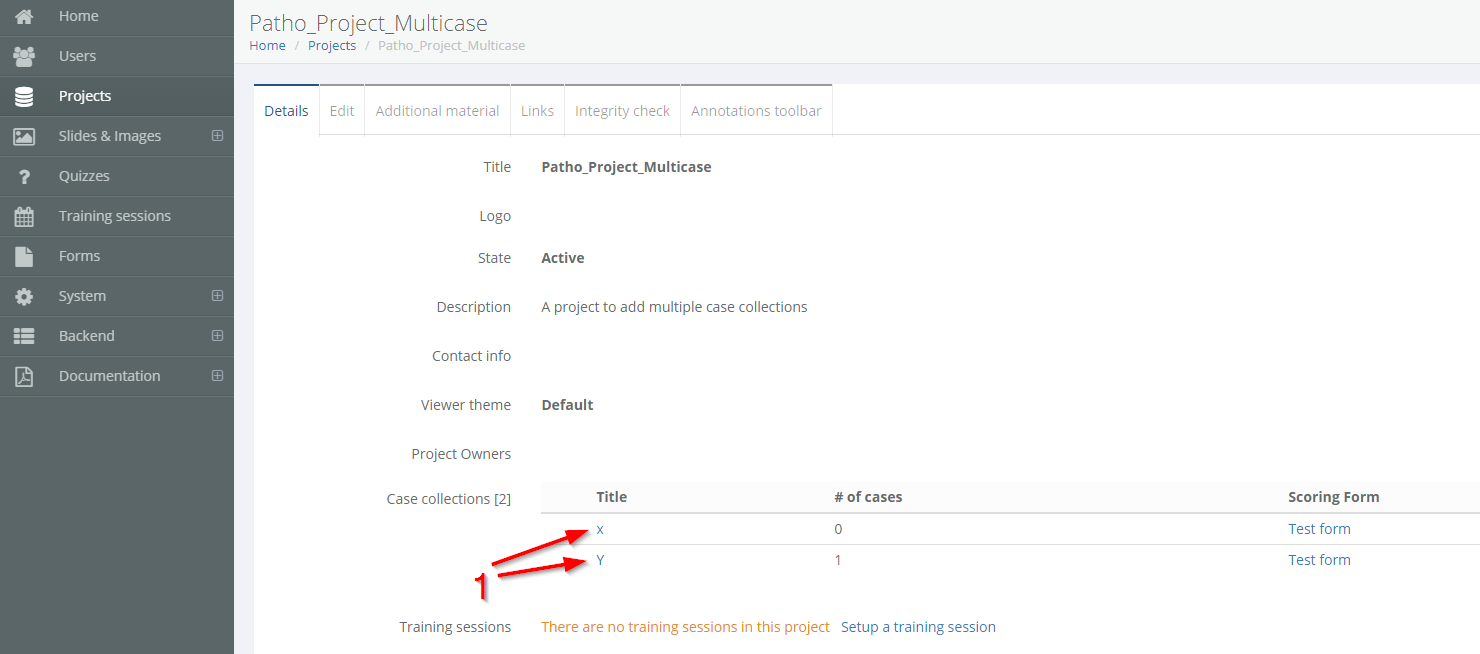Switch to the Edit tab
The height and width of the screenshot is (654, 1480).
(342, 111)
